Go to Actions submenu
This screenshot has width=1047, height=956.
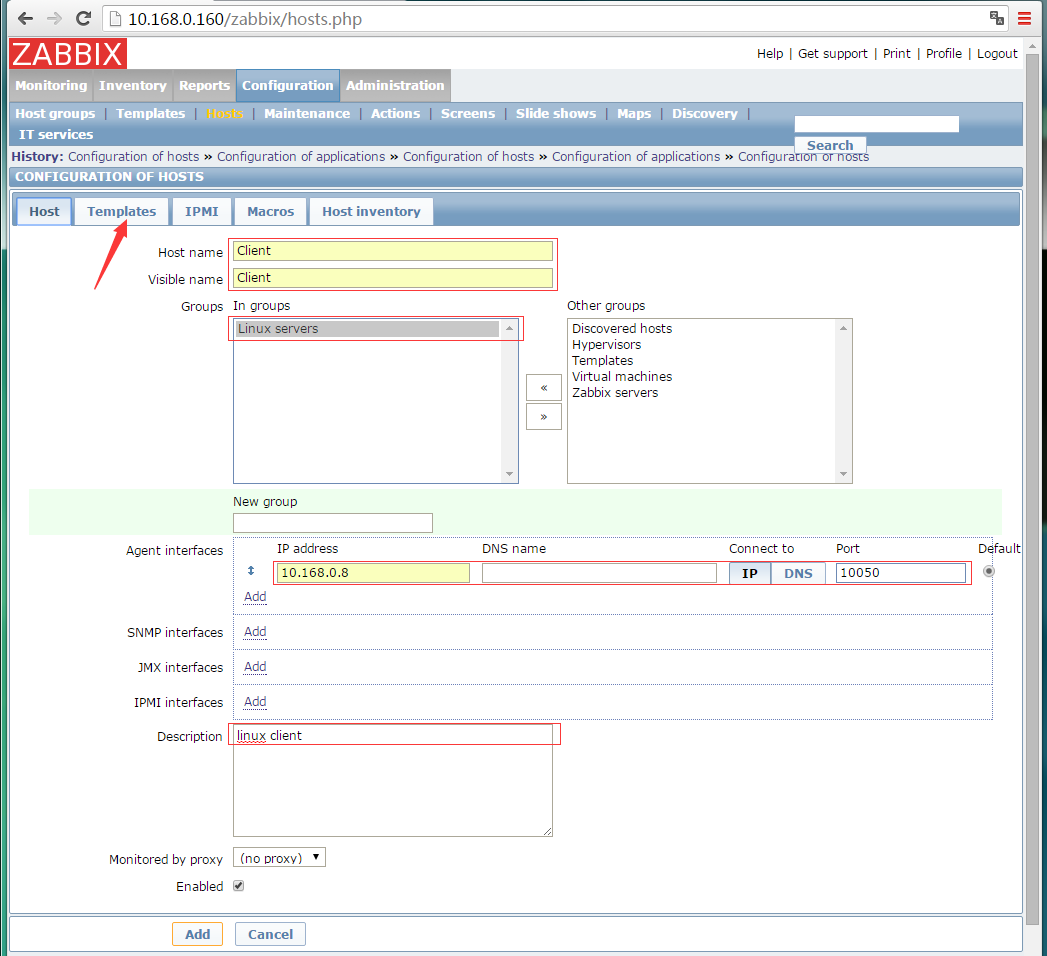(395, 113)
